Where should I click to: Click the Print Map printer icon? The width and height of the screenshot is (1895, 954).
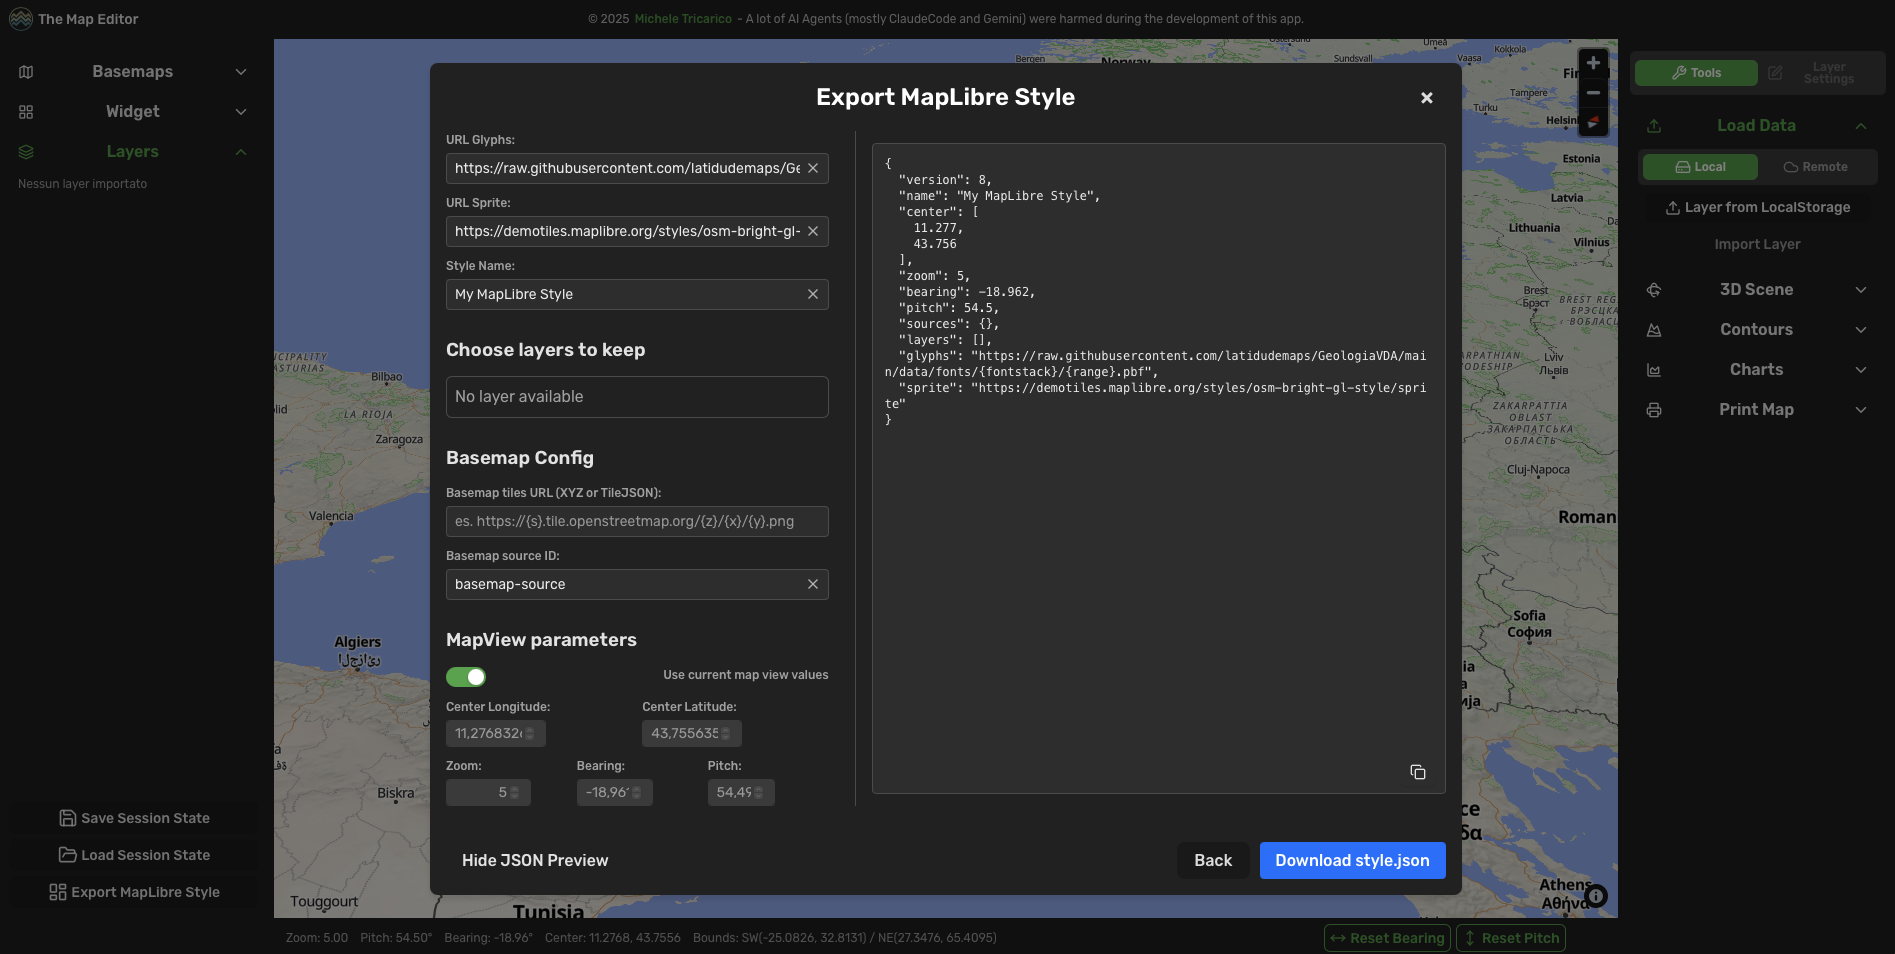click(1654, 409)
